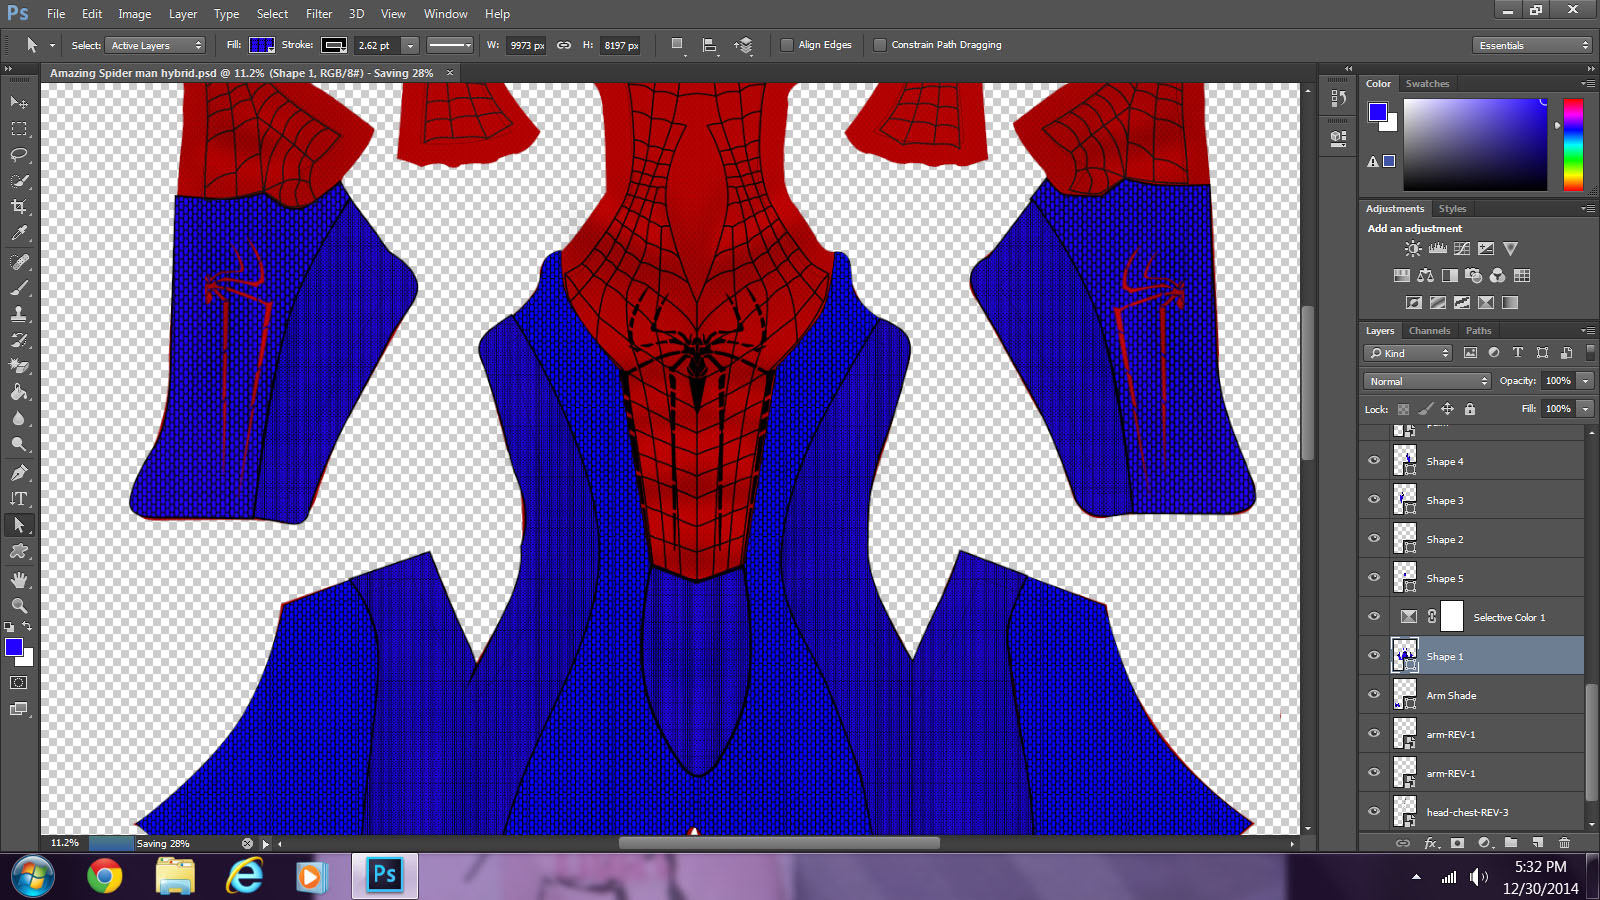Switch to the Styles tab
The width and height of the screenshot is (1600, 900).
click(1452, 209)
